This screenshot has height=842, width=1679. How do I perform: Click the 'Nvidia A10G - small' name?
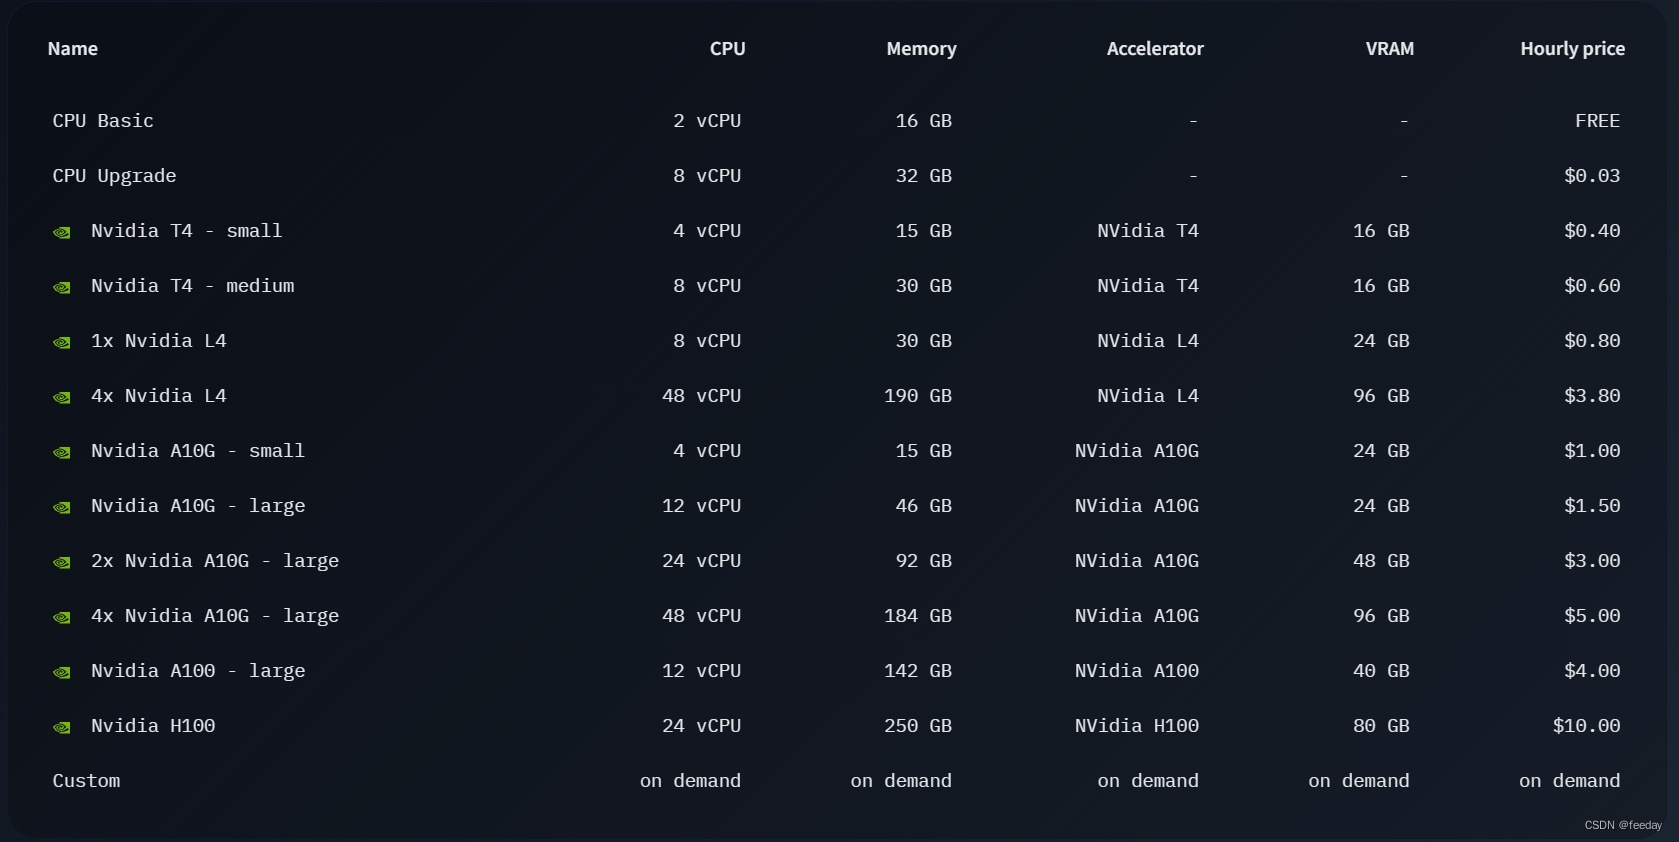pyautogui.click(x=198, y=451)
